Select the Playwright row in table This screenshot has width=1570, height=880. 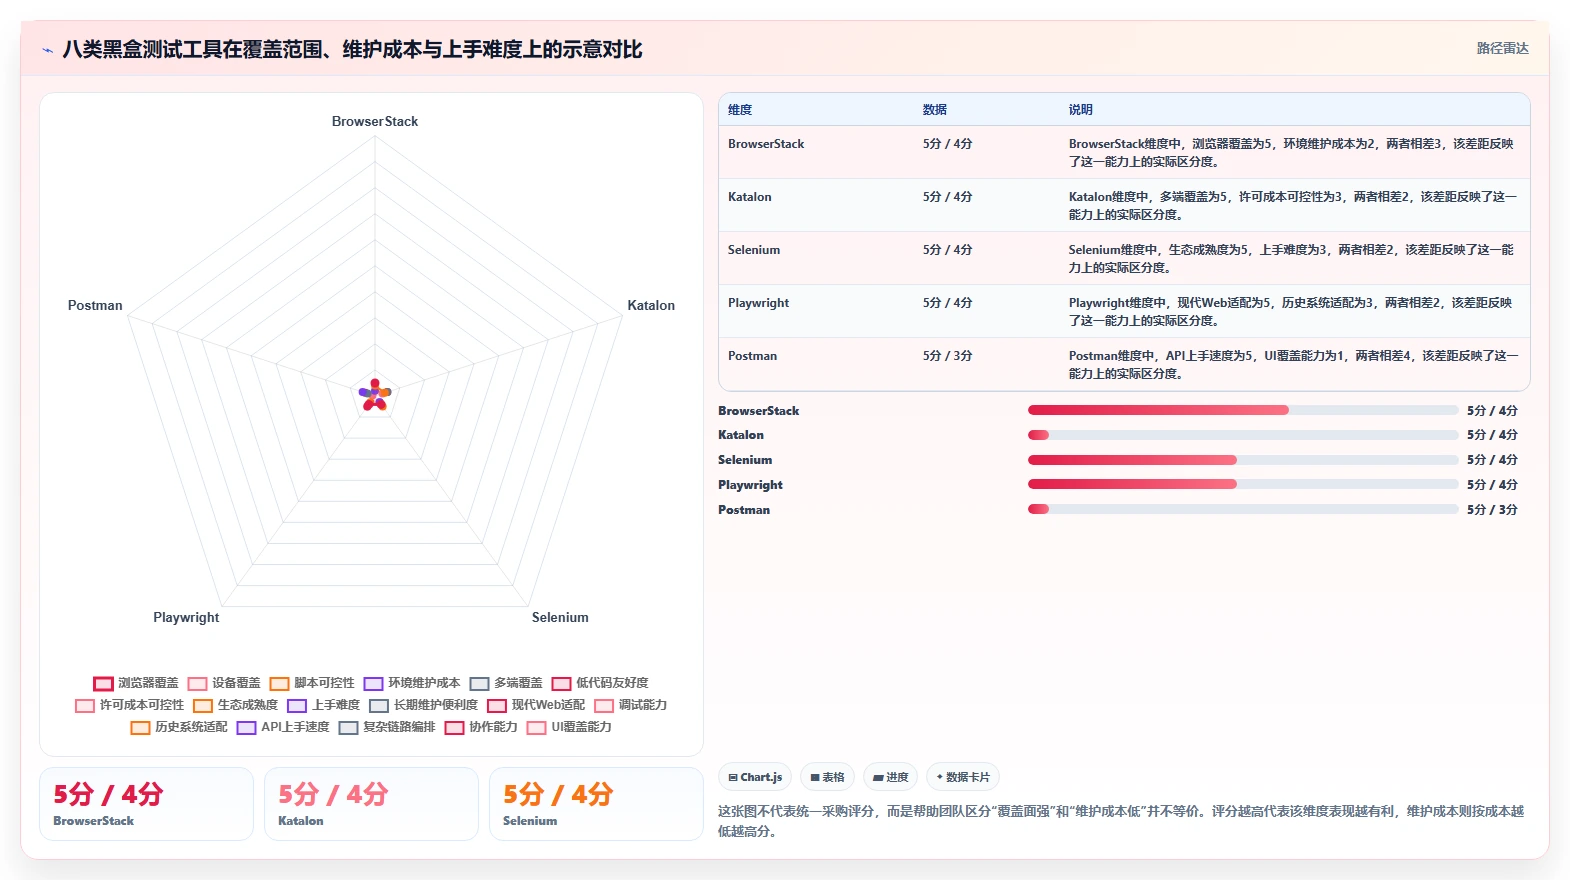click(1124, 311)
